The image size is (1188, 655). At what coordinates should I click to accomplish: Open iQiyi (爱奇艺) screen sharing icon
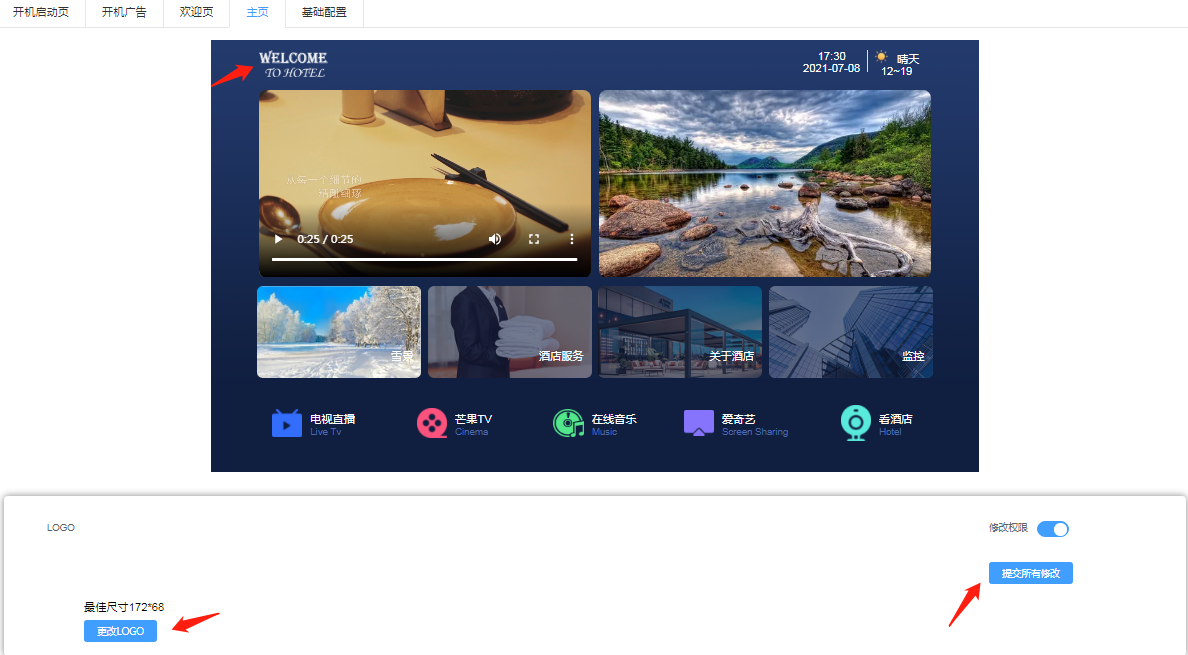point(699,424)
